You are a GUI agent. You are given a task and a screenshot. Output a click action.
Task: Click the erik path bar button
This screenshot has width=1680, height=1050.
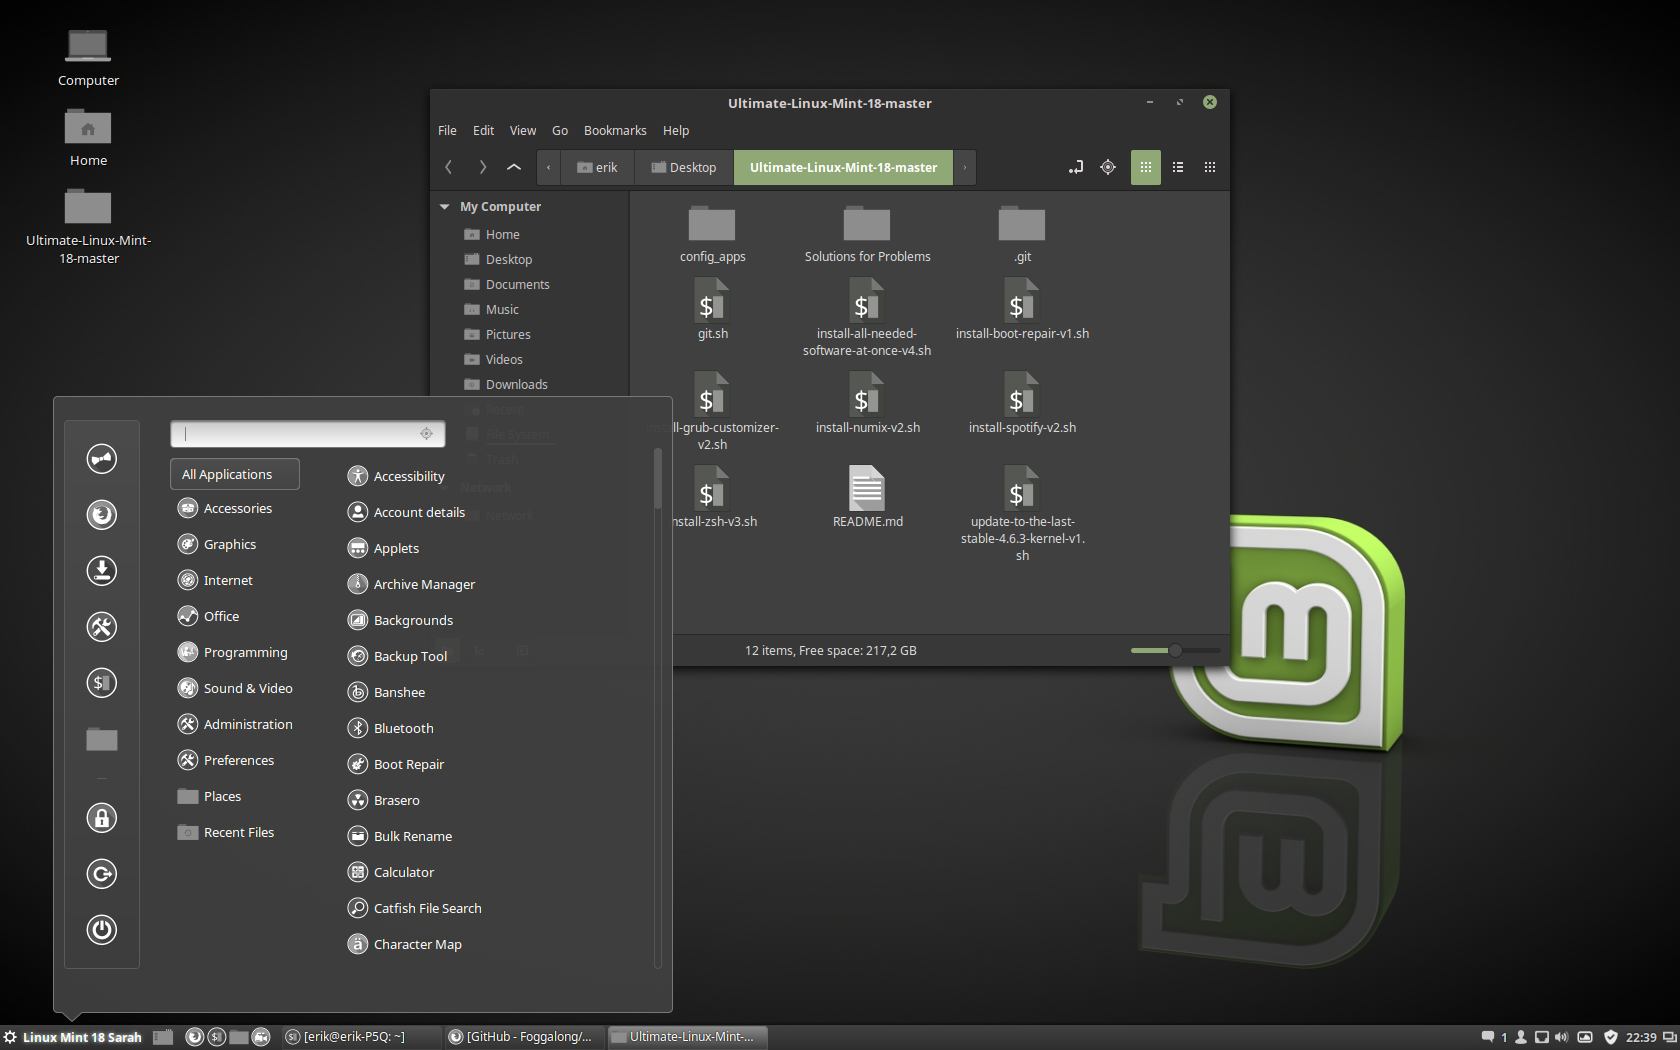[597, 167]
